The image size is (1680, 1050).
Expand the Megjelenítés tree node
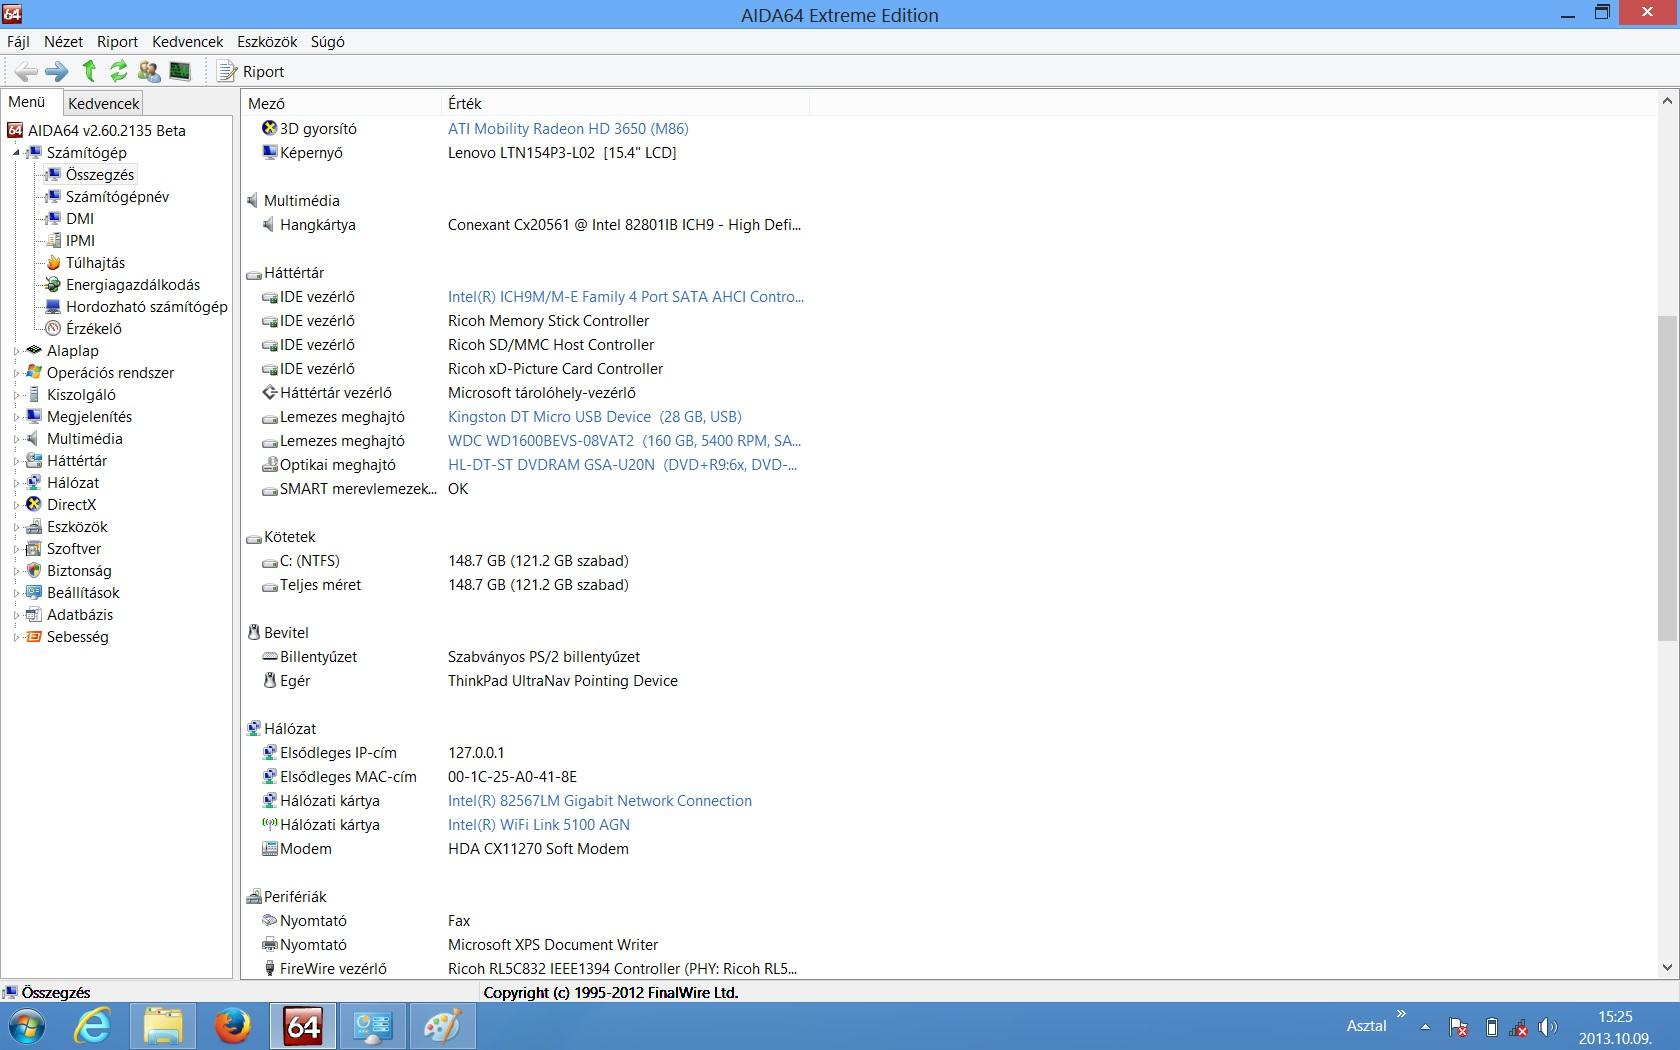point(16,417)
